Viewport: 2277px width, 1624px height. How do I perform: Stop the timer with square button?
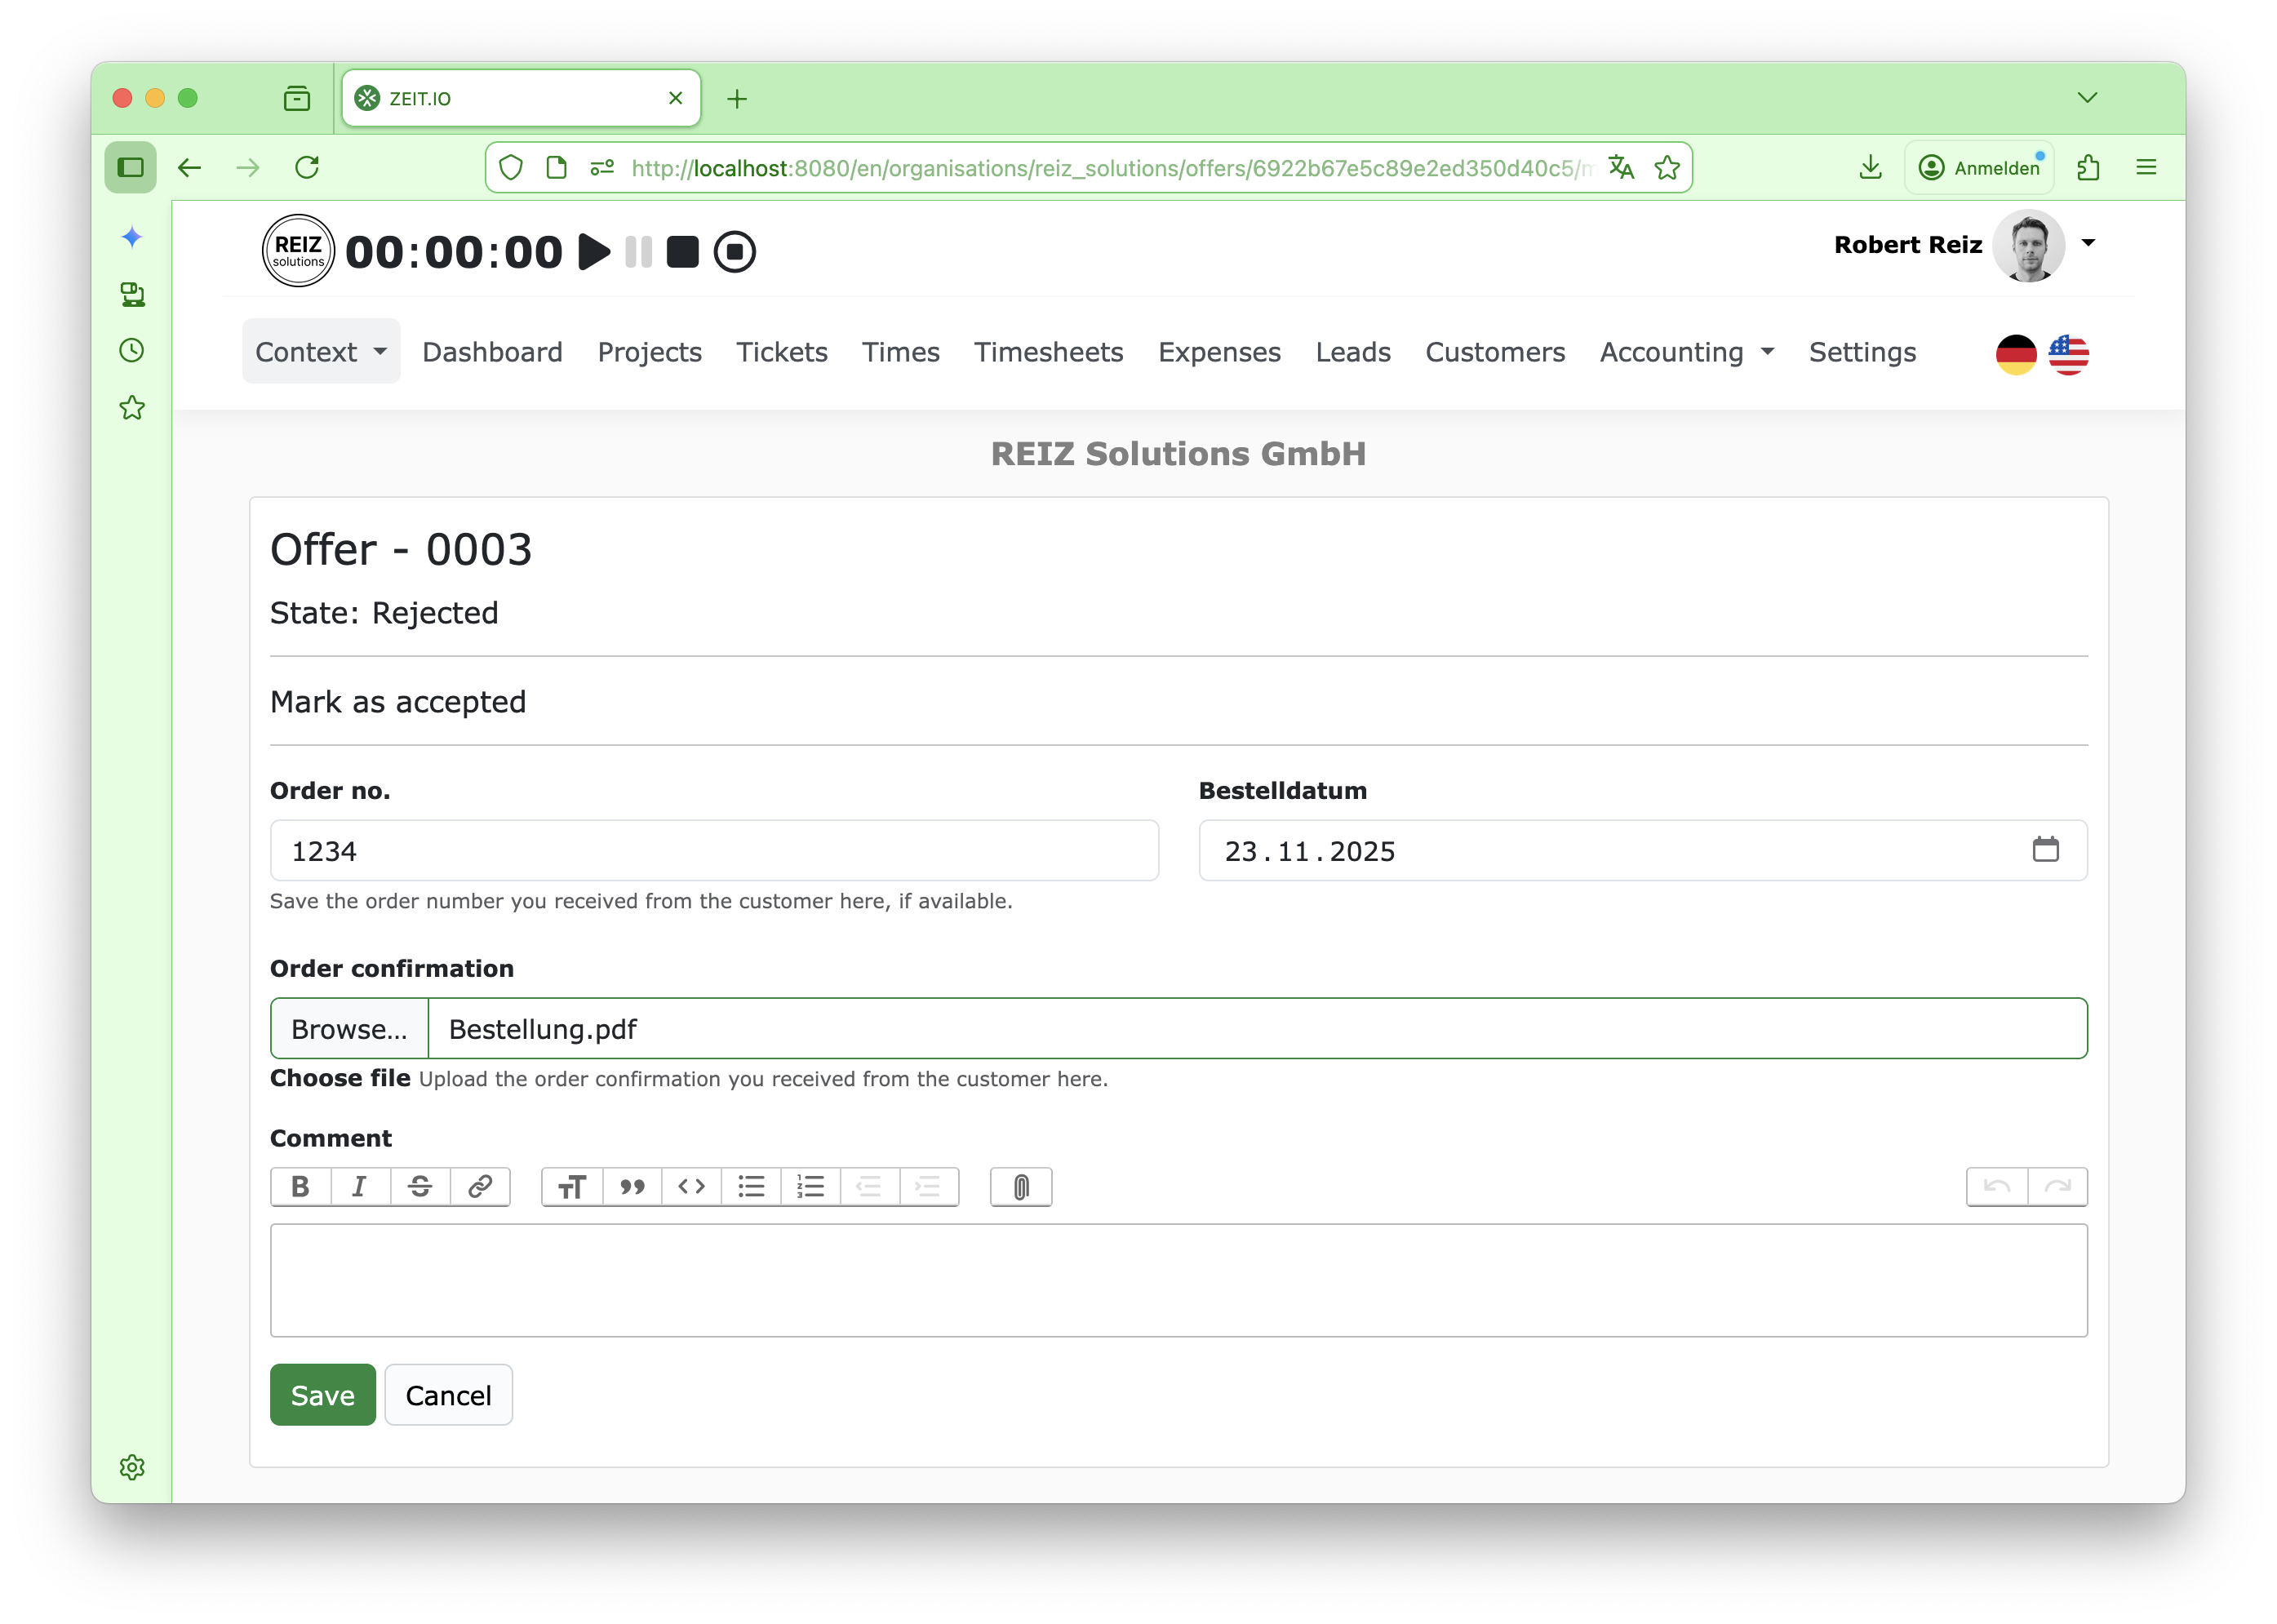(x=682, y=252)
